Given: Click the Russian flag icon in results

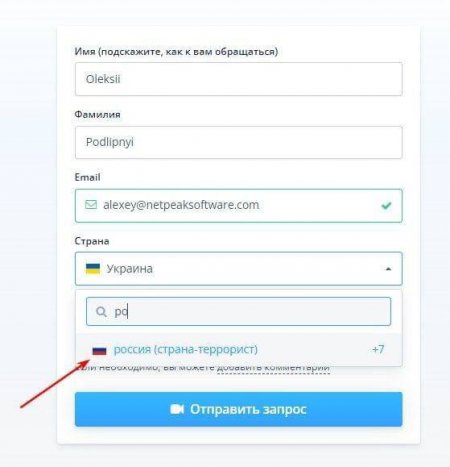Looking at the screenshot, I should (99, 350).
